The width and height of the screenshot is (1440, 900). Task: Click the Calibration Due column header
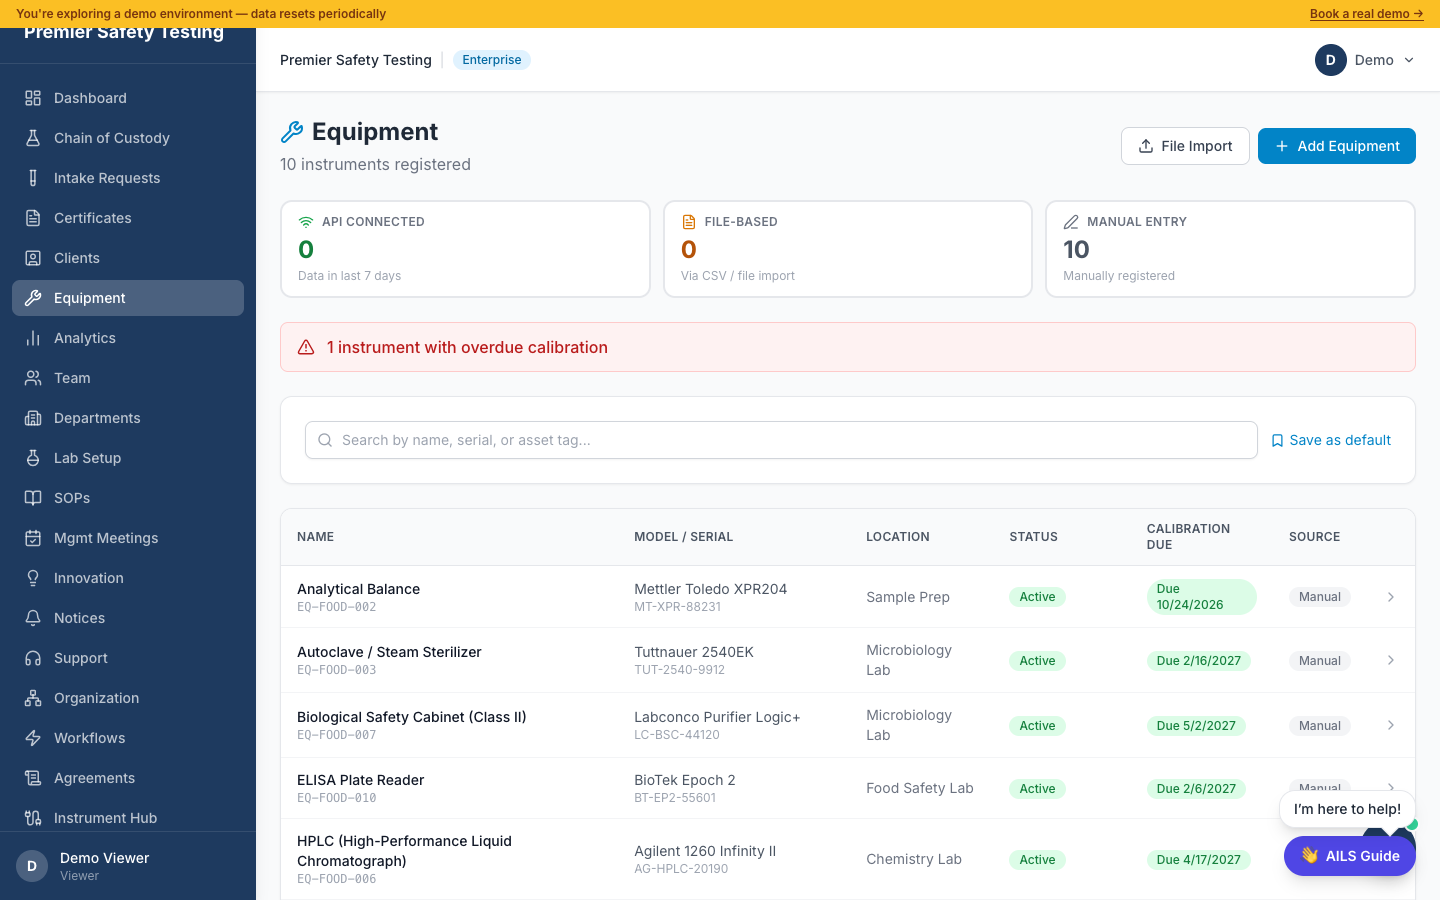[1188, 537]
